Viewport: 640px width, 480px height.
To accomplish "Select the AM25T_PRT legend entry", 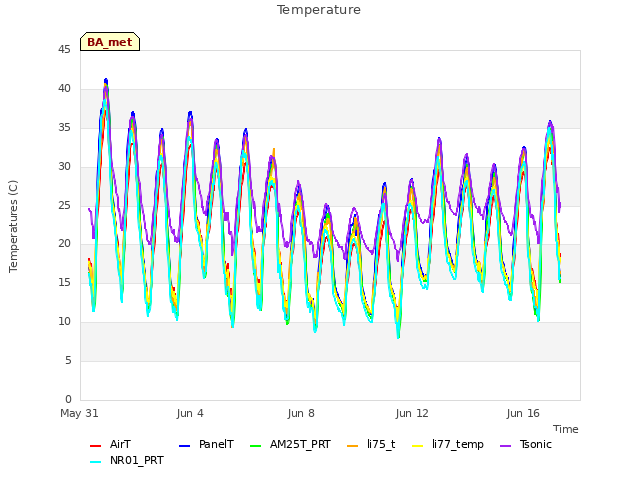I will (x=290, y=444).
